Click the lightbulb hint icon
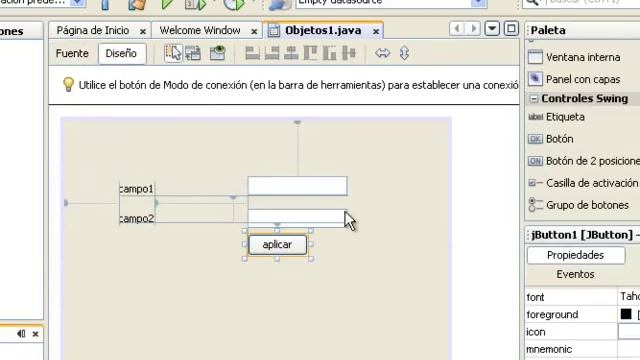 click(x=68, y=85)
